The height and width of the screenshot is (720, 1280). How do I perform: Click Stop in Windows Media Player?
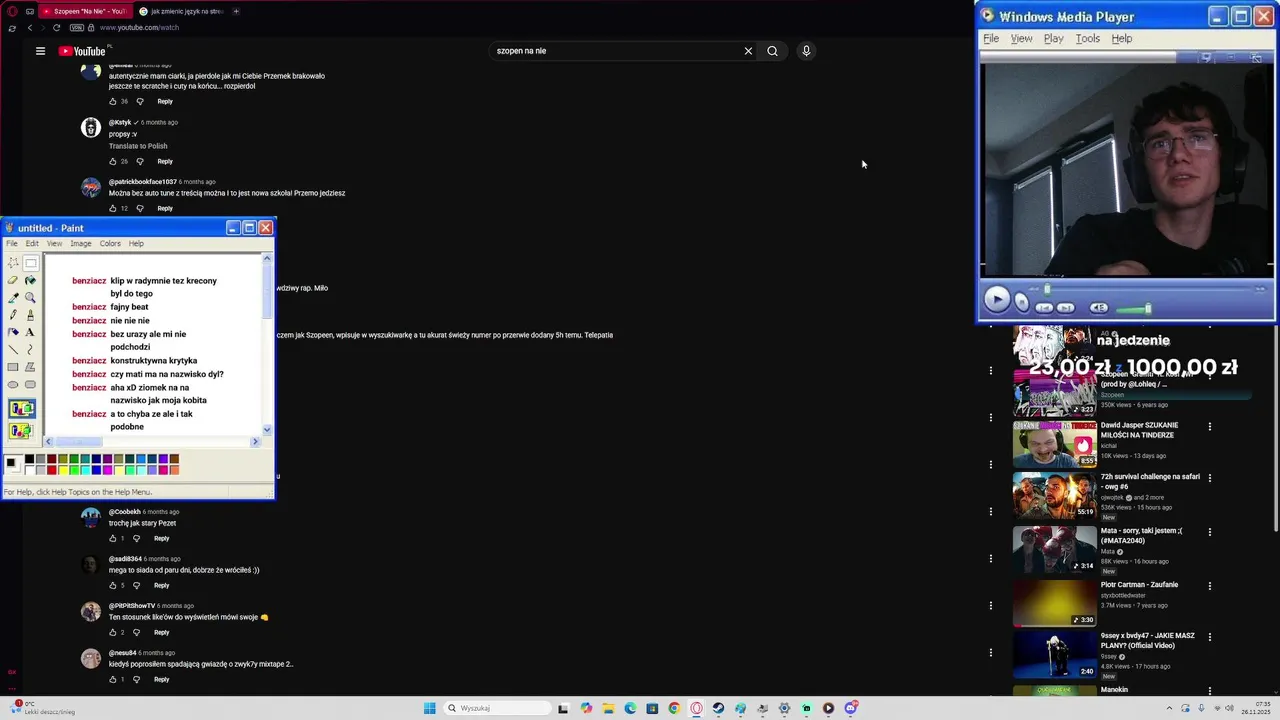1021,301
